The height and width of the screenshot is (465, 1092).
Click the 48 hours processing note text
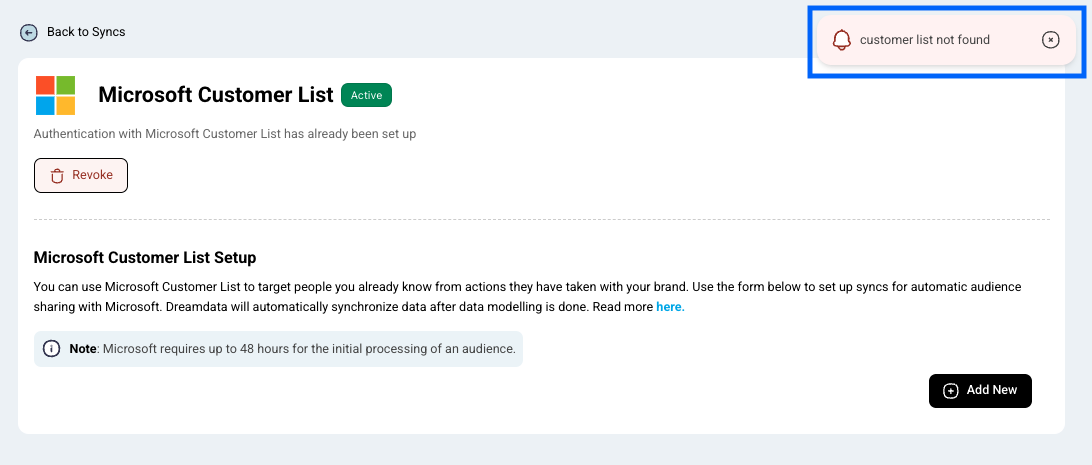point(309,349)
